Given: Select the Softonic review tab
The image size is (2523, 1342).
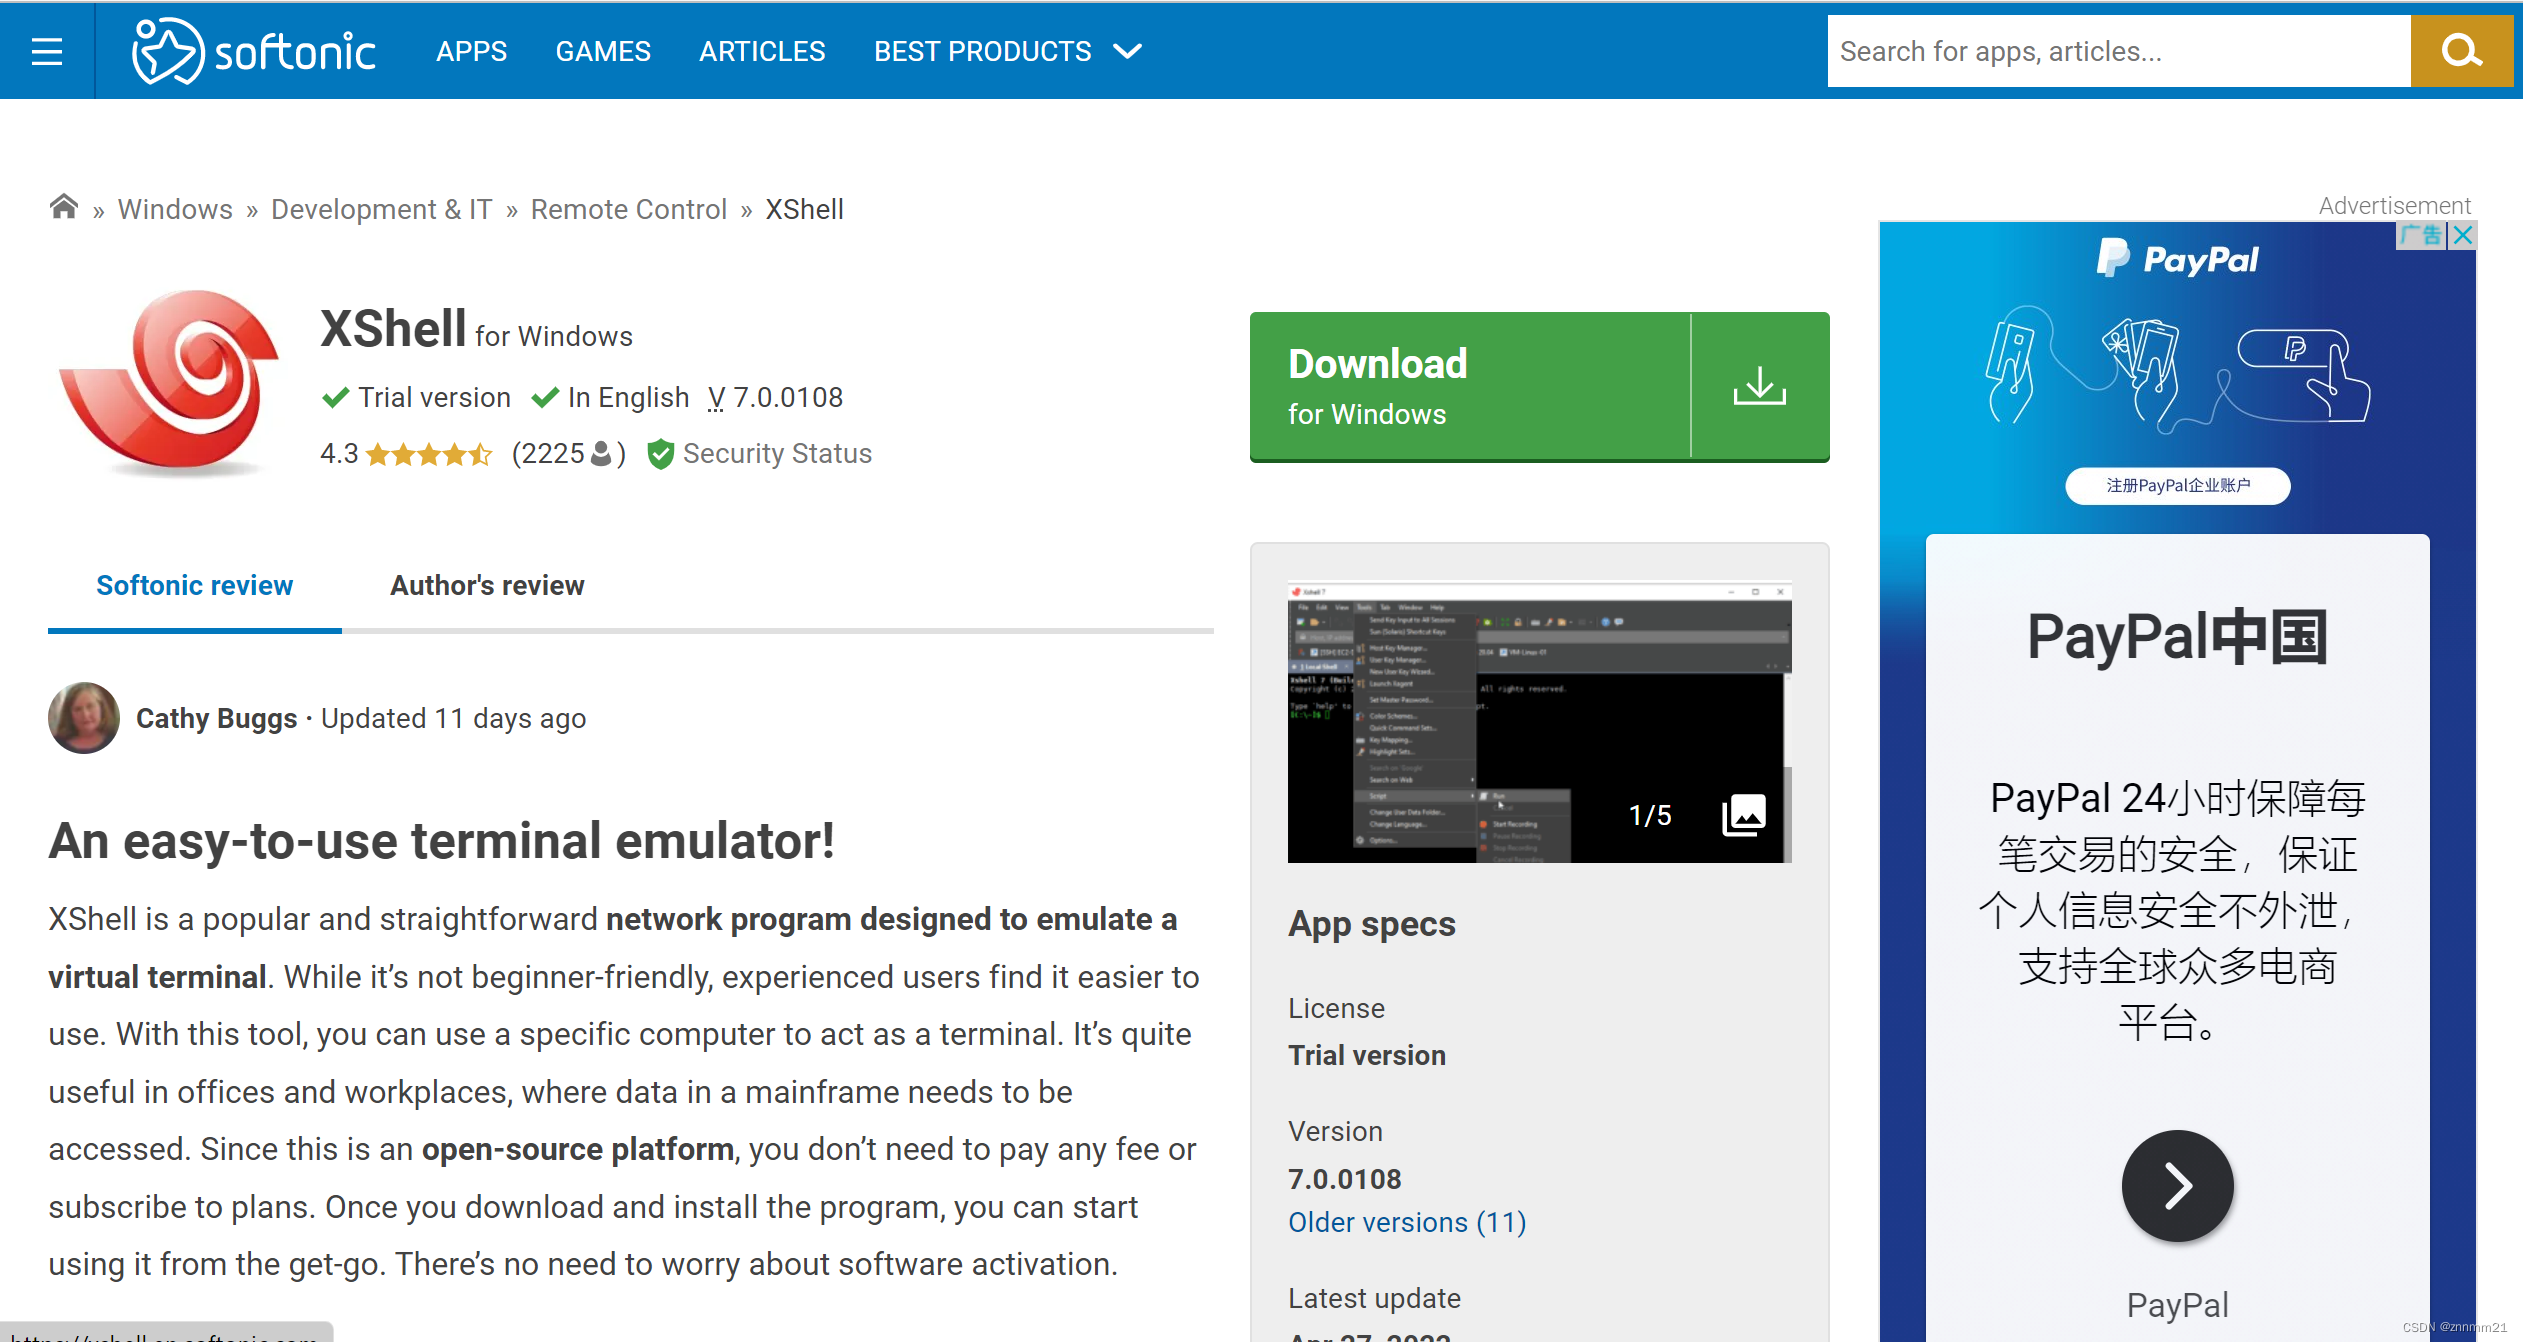Looking at the screenshot, I should (195, 585).
